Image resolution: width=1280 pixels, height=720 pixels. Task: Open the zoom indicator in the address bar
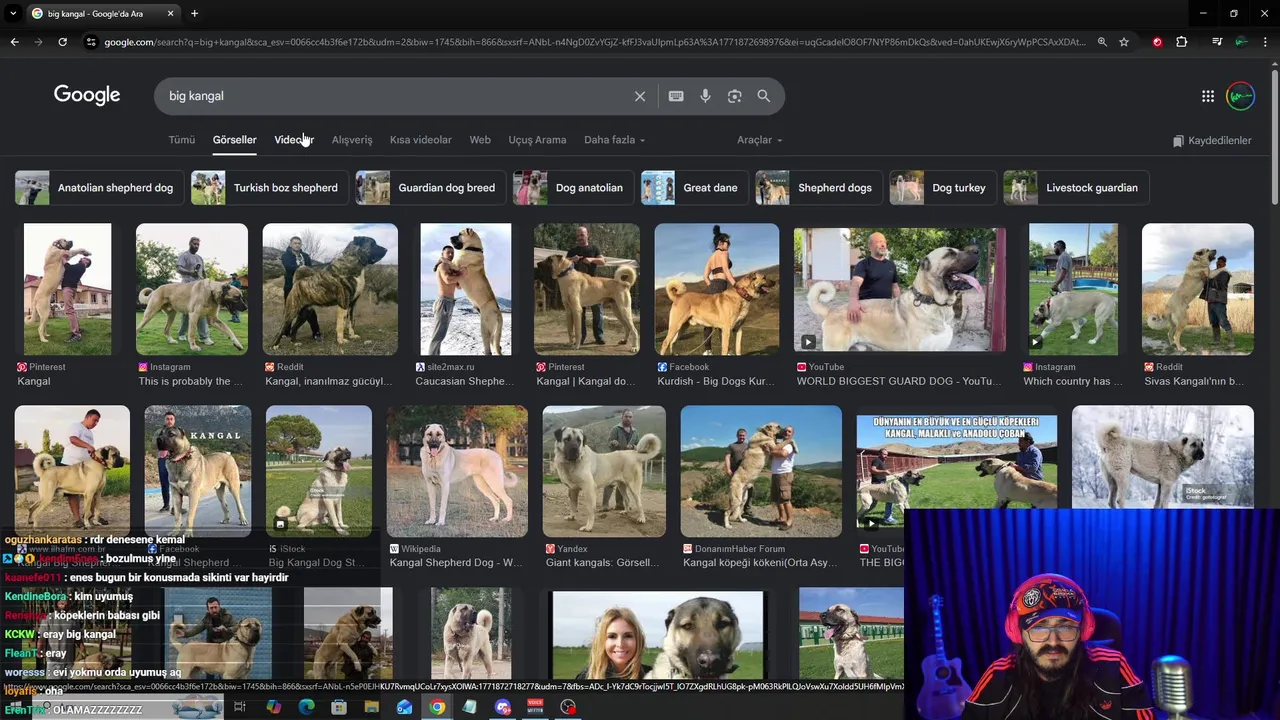click(x=1102, y=42)
